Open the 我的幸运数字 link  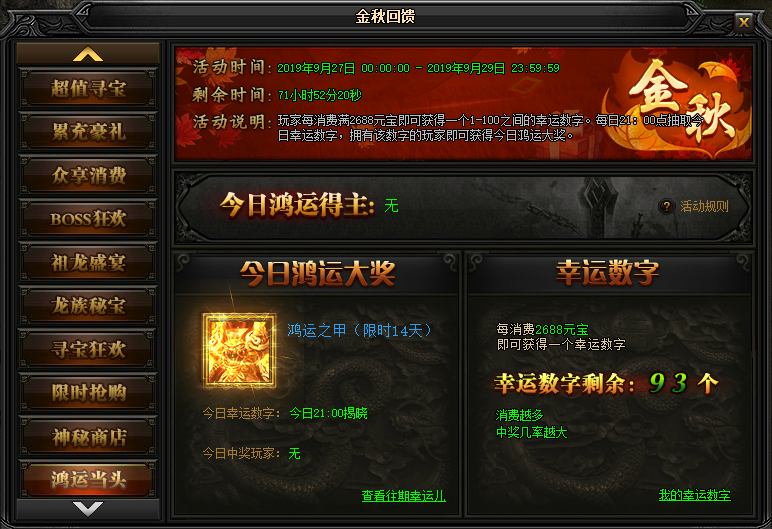(x=695, y=495)
